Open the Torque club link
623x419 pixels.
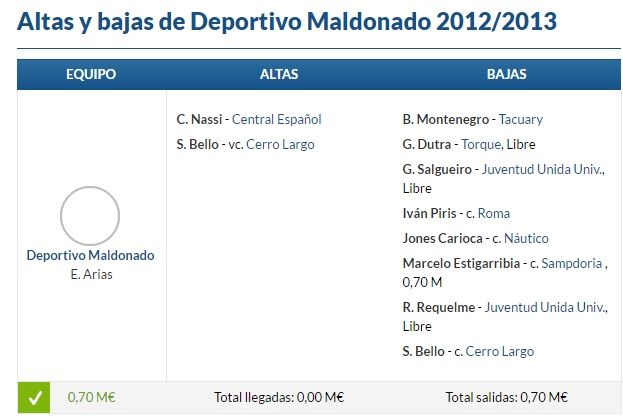click(481, 145)
